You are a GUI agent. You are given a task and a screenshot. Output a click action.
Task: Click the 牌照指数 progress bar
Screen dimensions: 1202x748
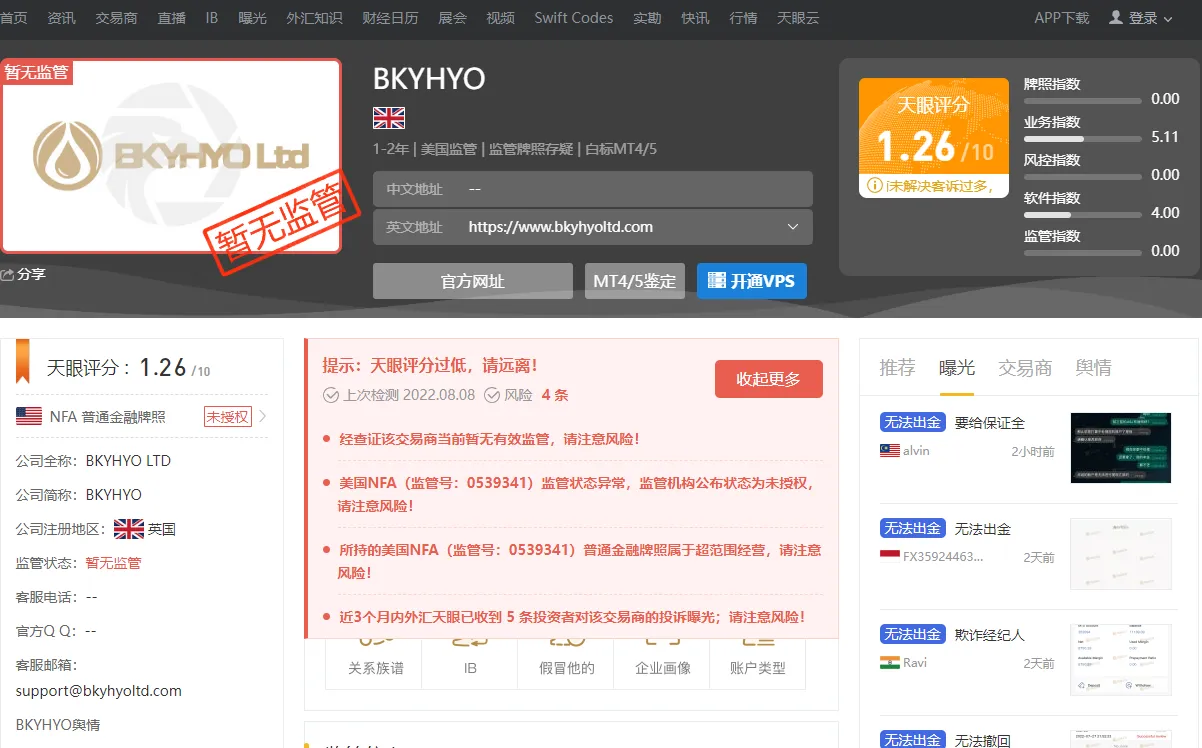(x=1082, y=101)
